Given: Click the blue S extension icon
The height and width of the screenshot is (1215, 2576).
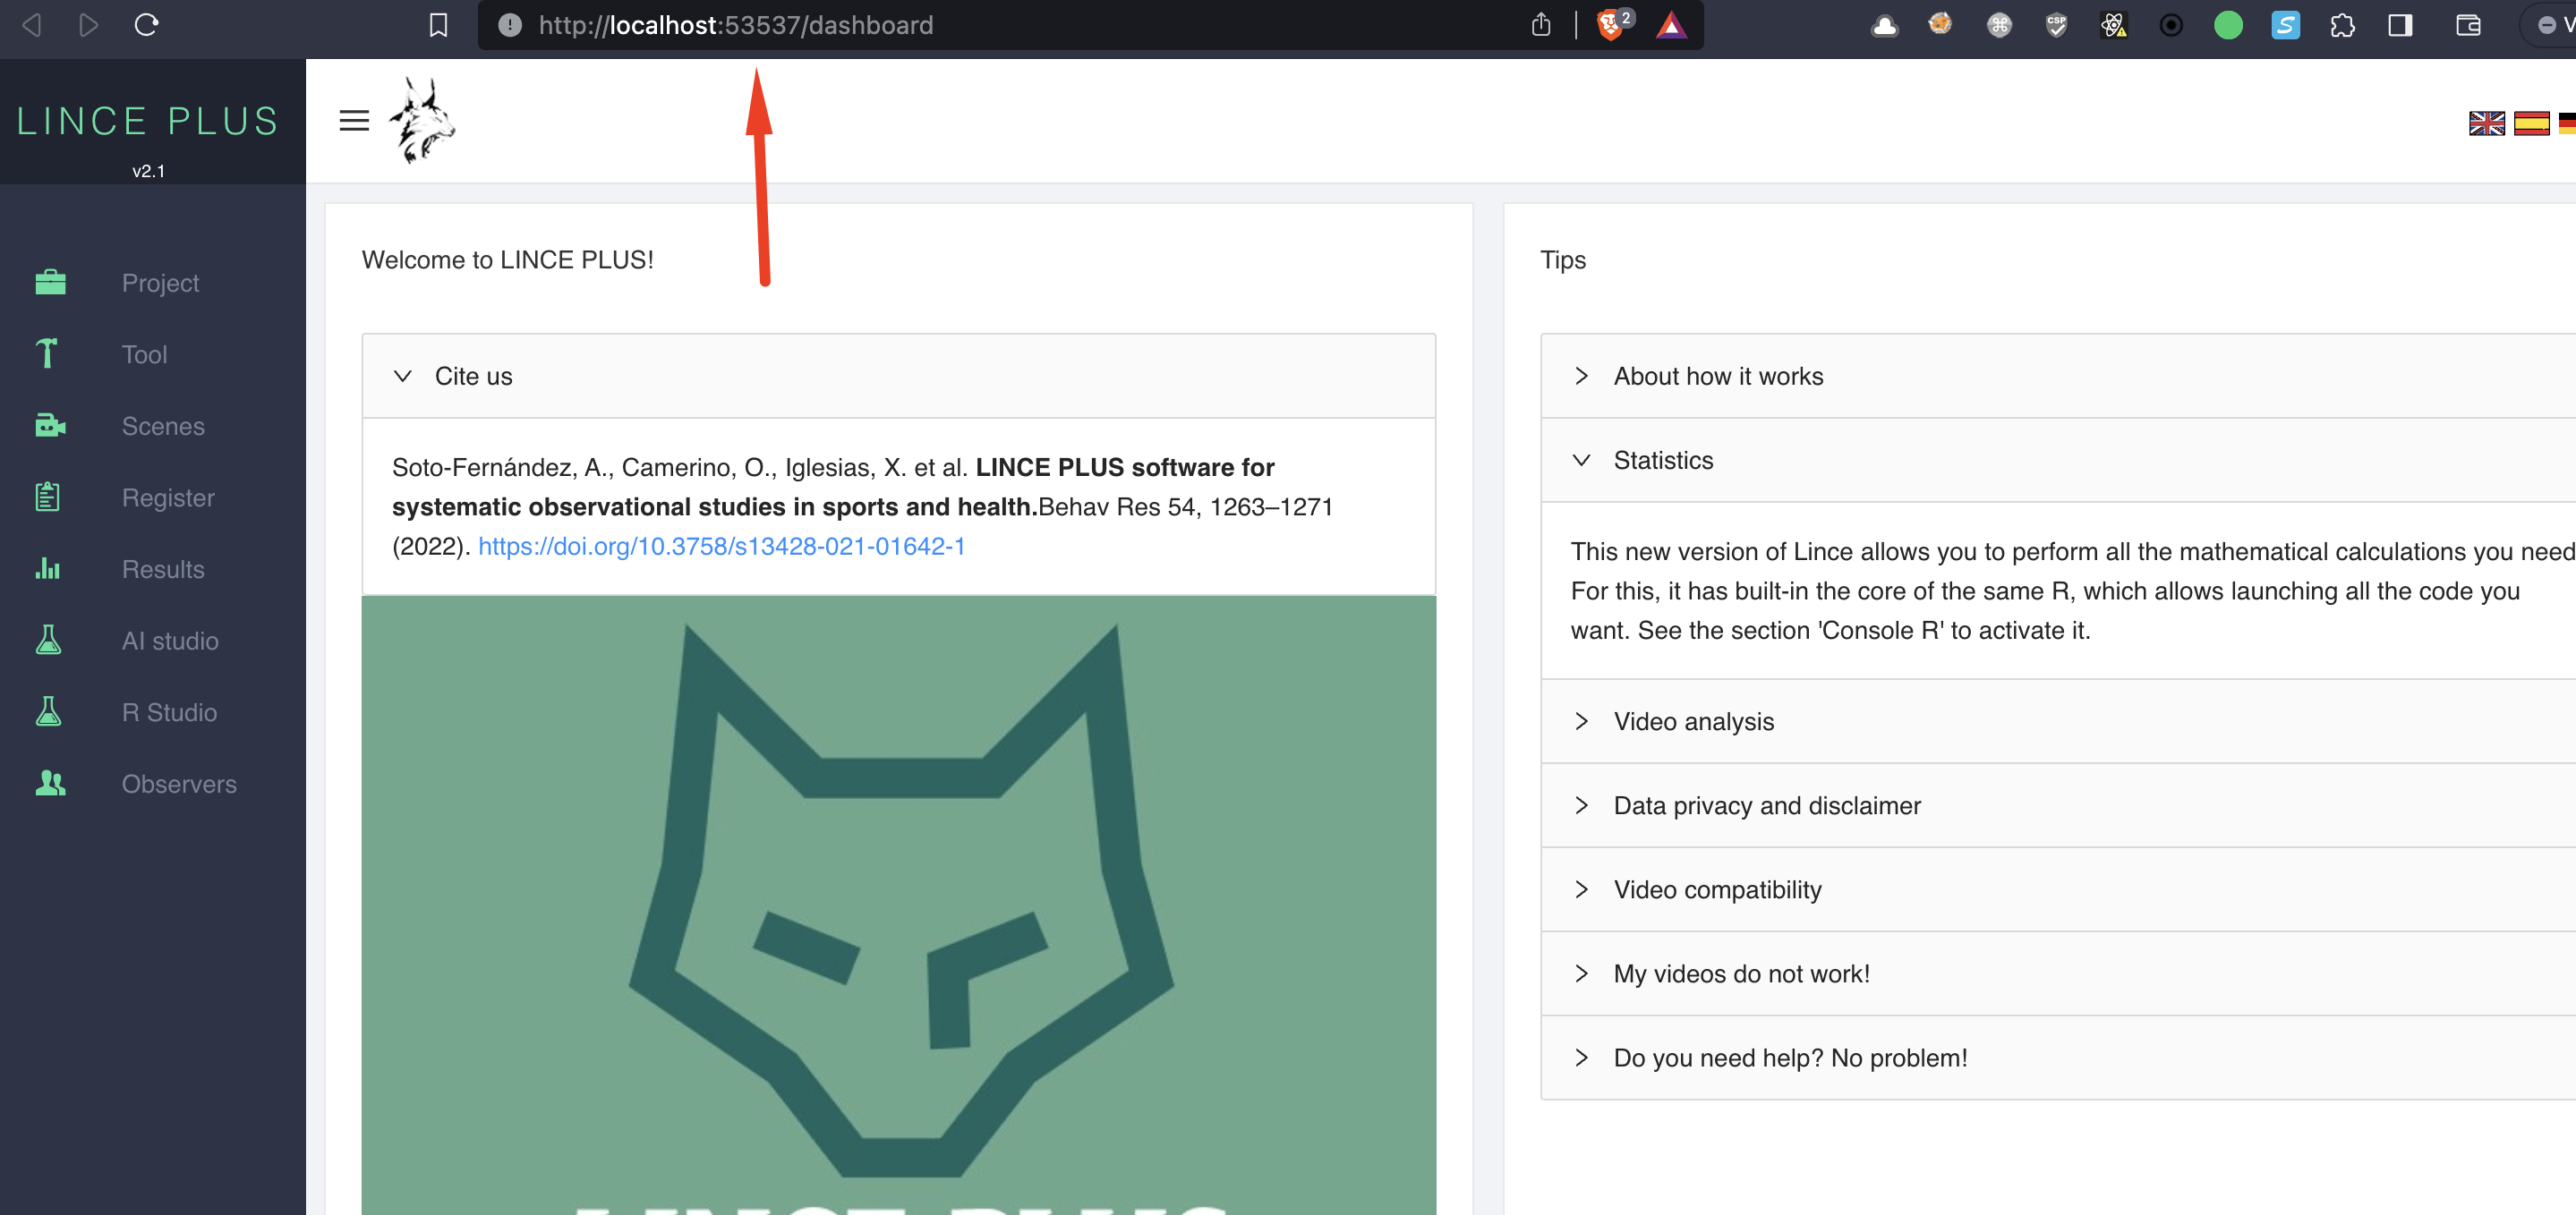Looking at the screenshot, I should (x=2285, y=25).
